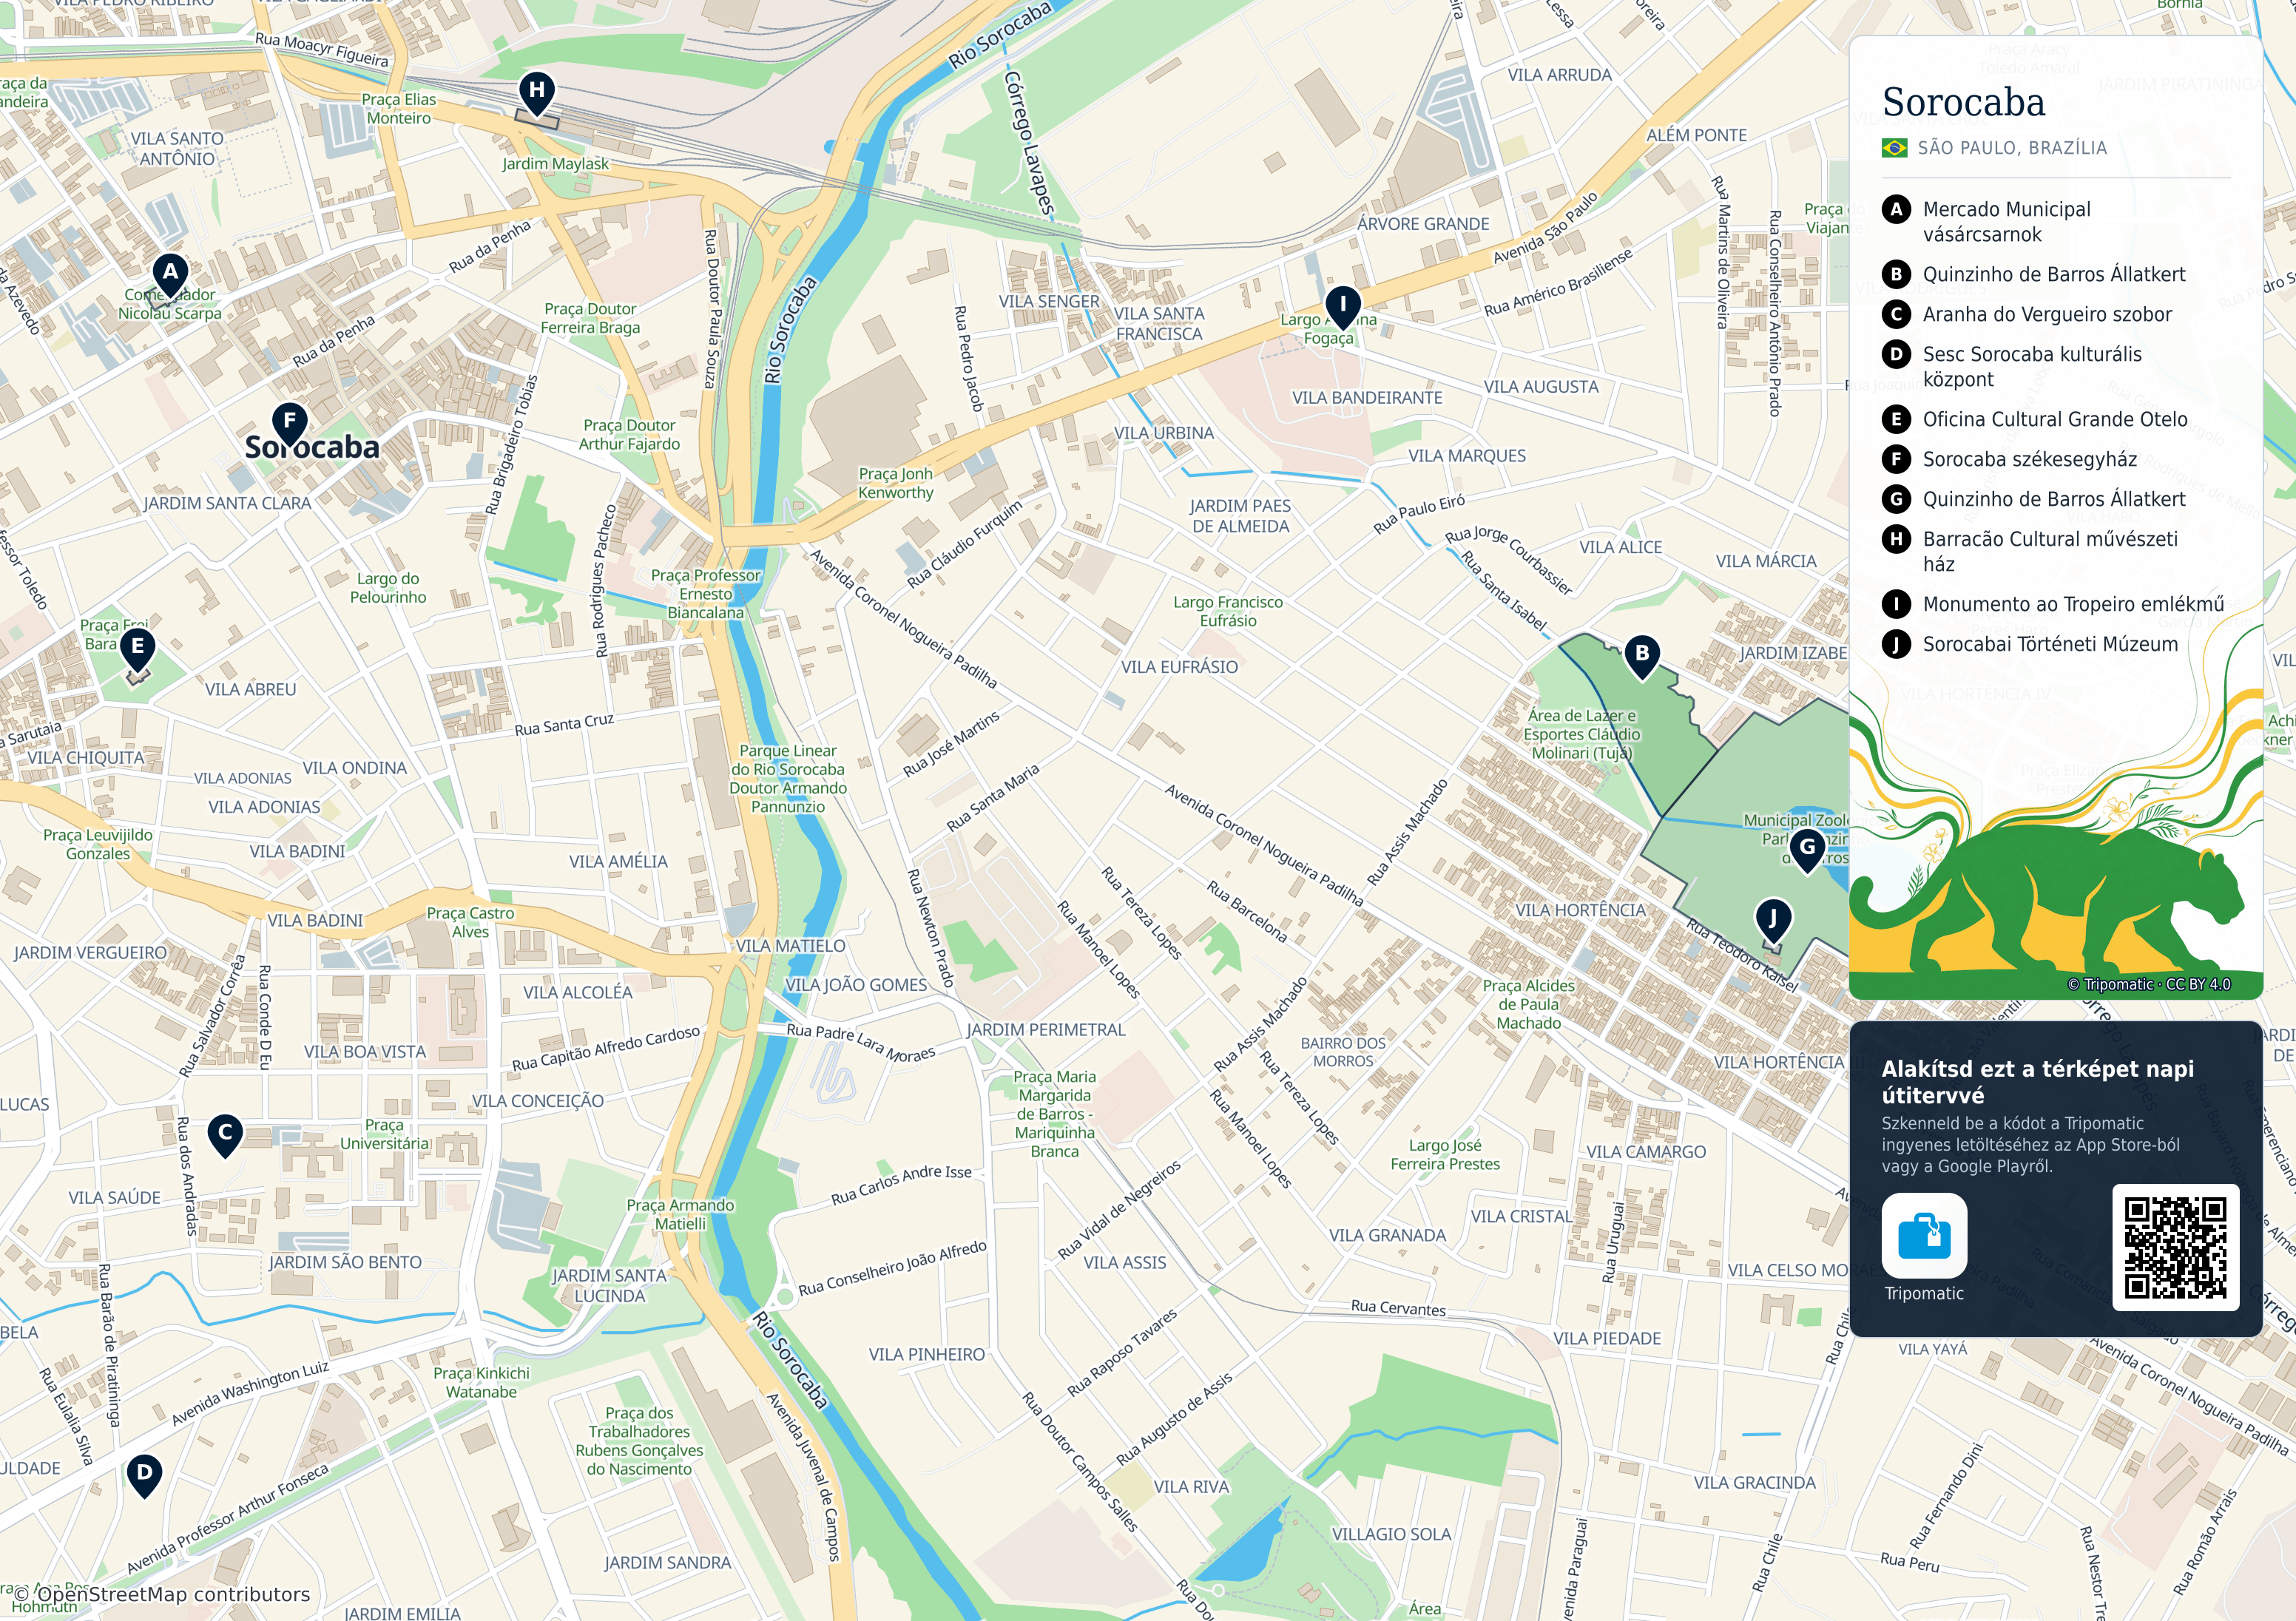Open Sorocabai Történeti Múzeum entry

tap(2050, 645)
